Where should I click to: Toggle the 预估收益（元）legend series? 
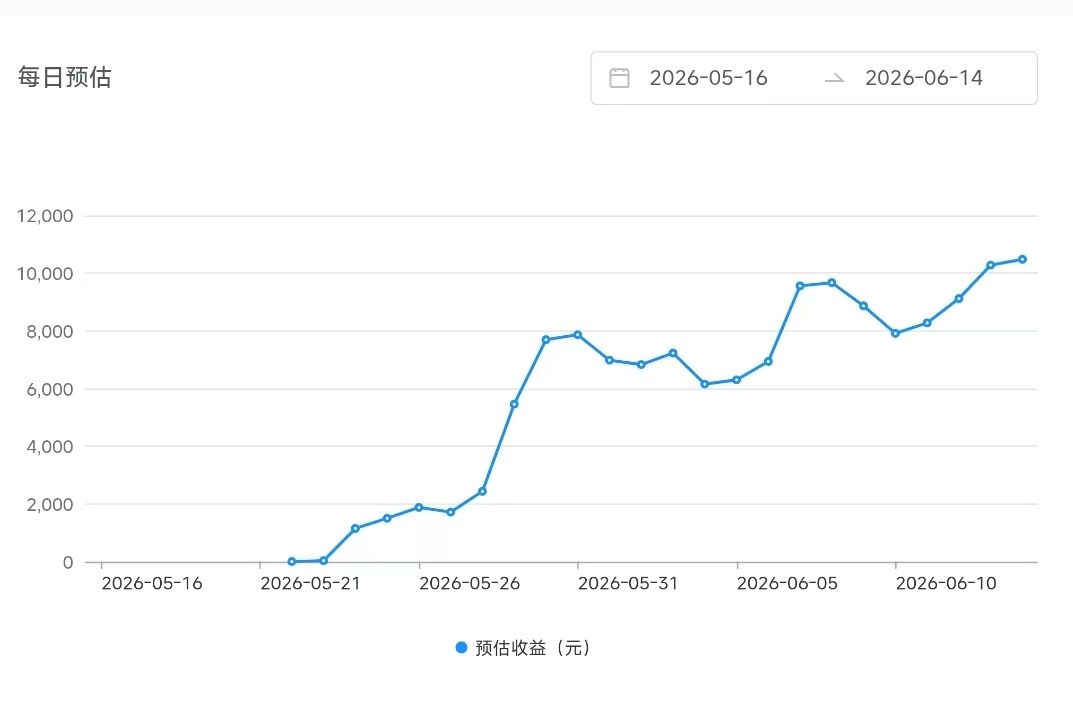[523, 647]
